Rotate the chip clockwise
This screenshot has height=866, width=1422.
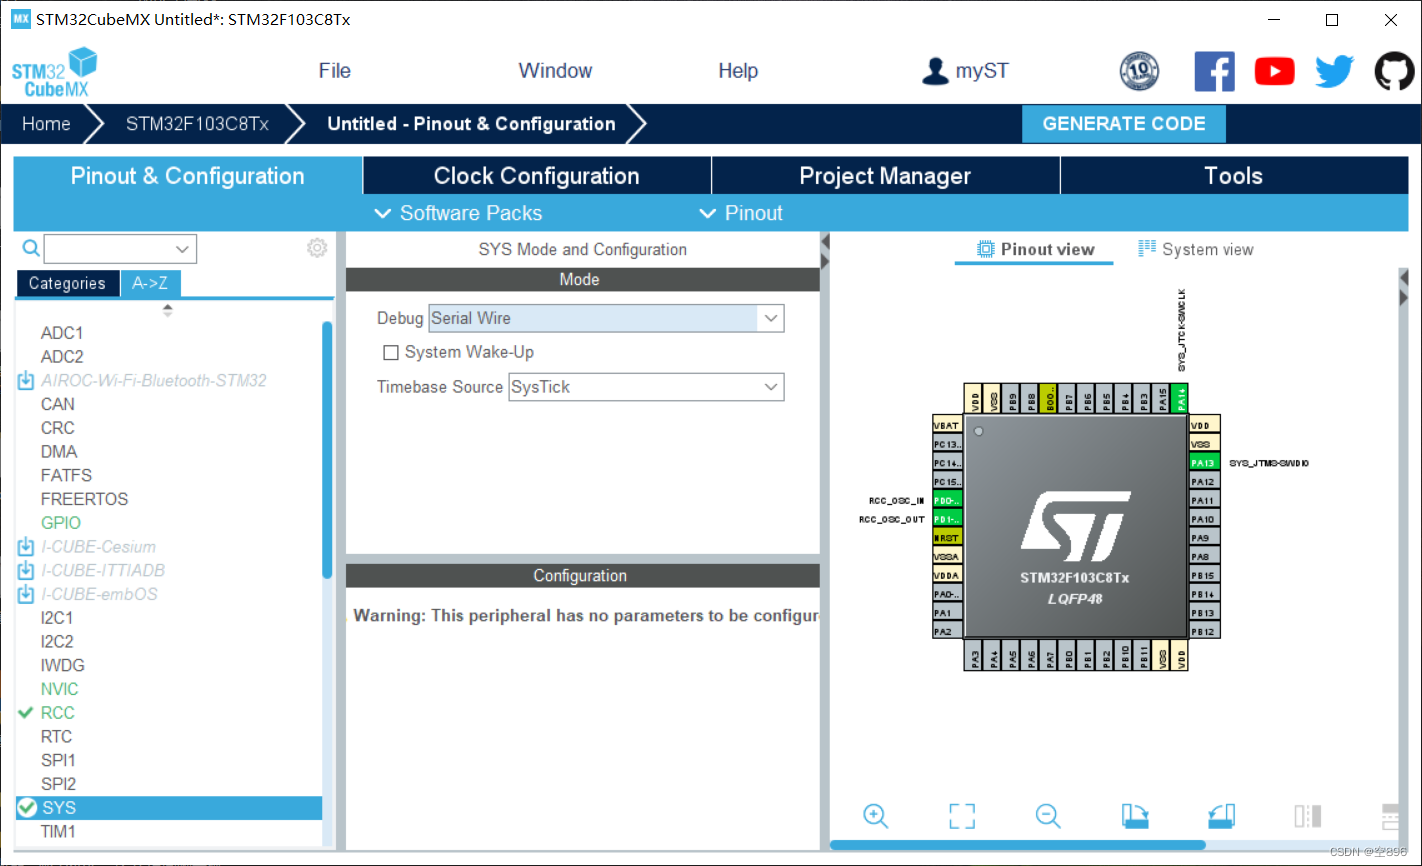click(x=1135, y=816)
